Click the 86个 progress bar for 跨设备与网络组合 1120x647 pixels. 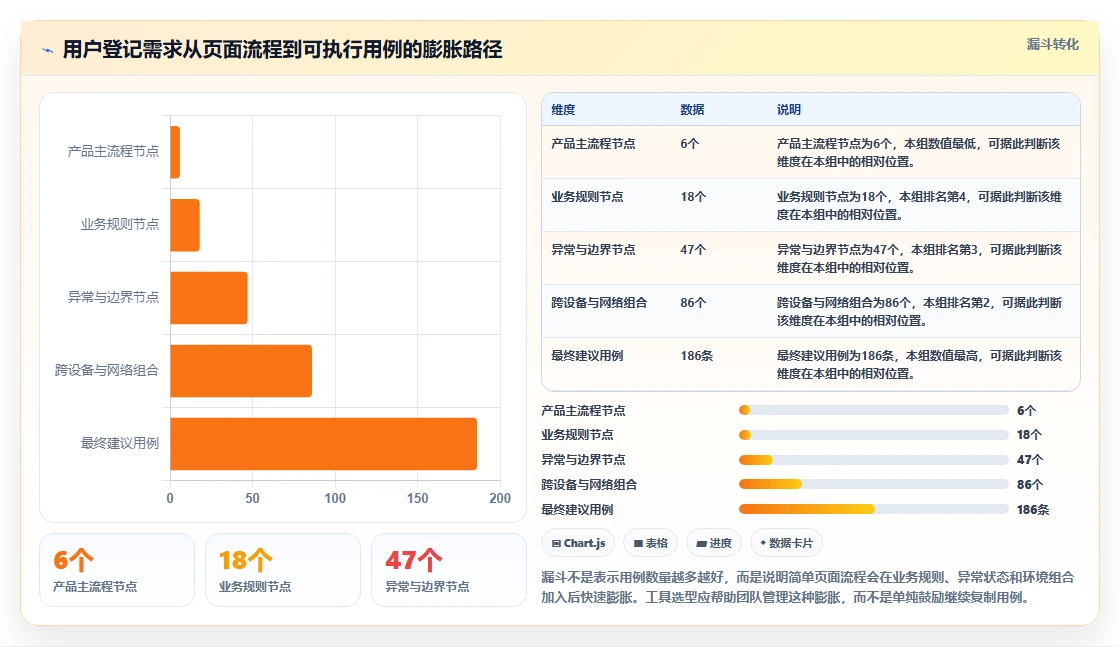[874, 484]
